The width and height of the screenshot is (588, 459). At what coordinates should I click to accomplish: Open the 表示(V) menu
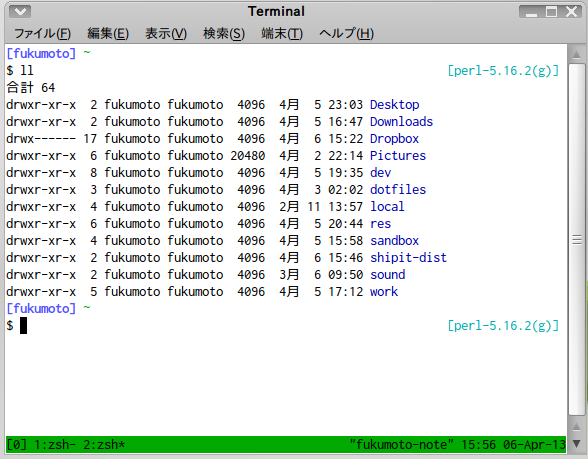(x=166, y=33)
